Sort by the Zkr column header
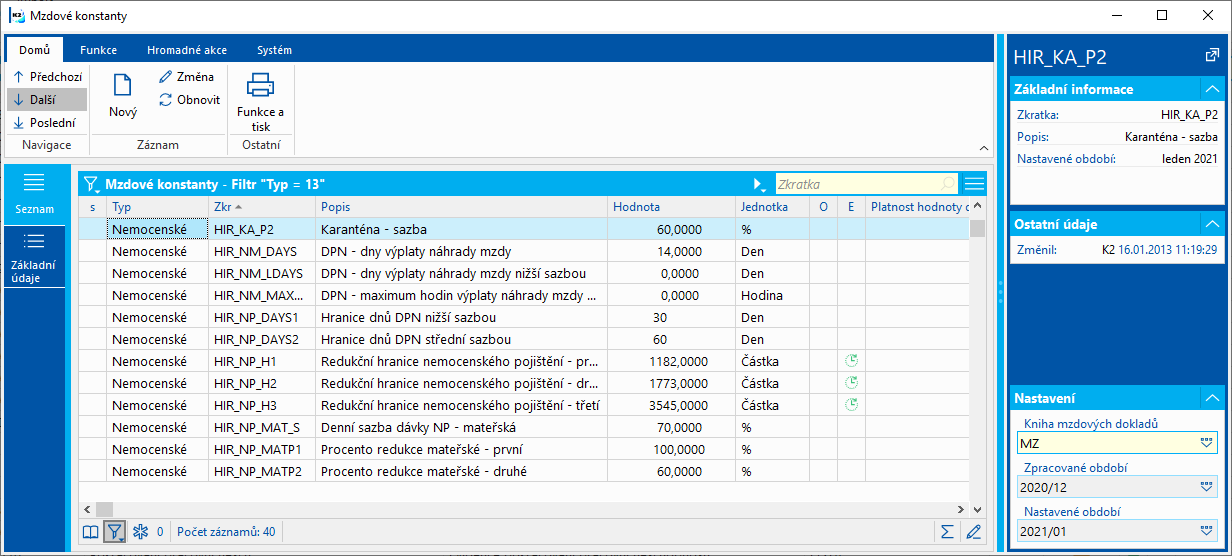 click(x=262, y=207)
